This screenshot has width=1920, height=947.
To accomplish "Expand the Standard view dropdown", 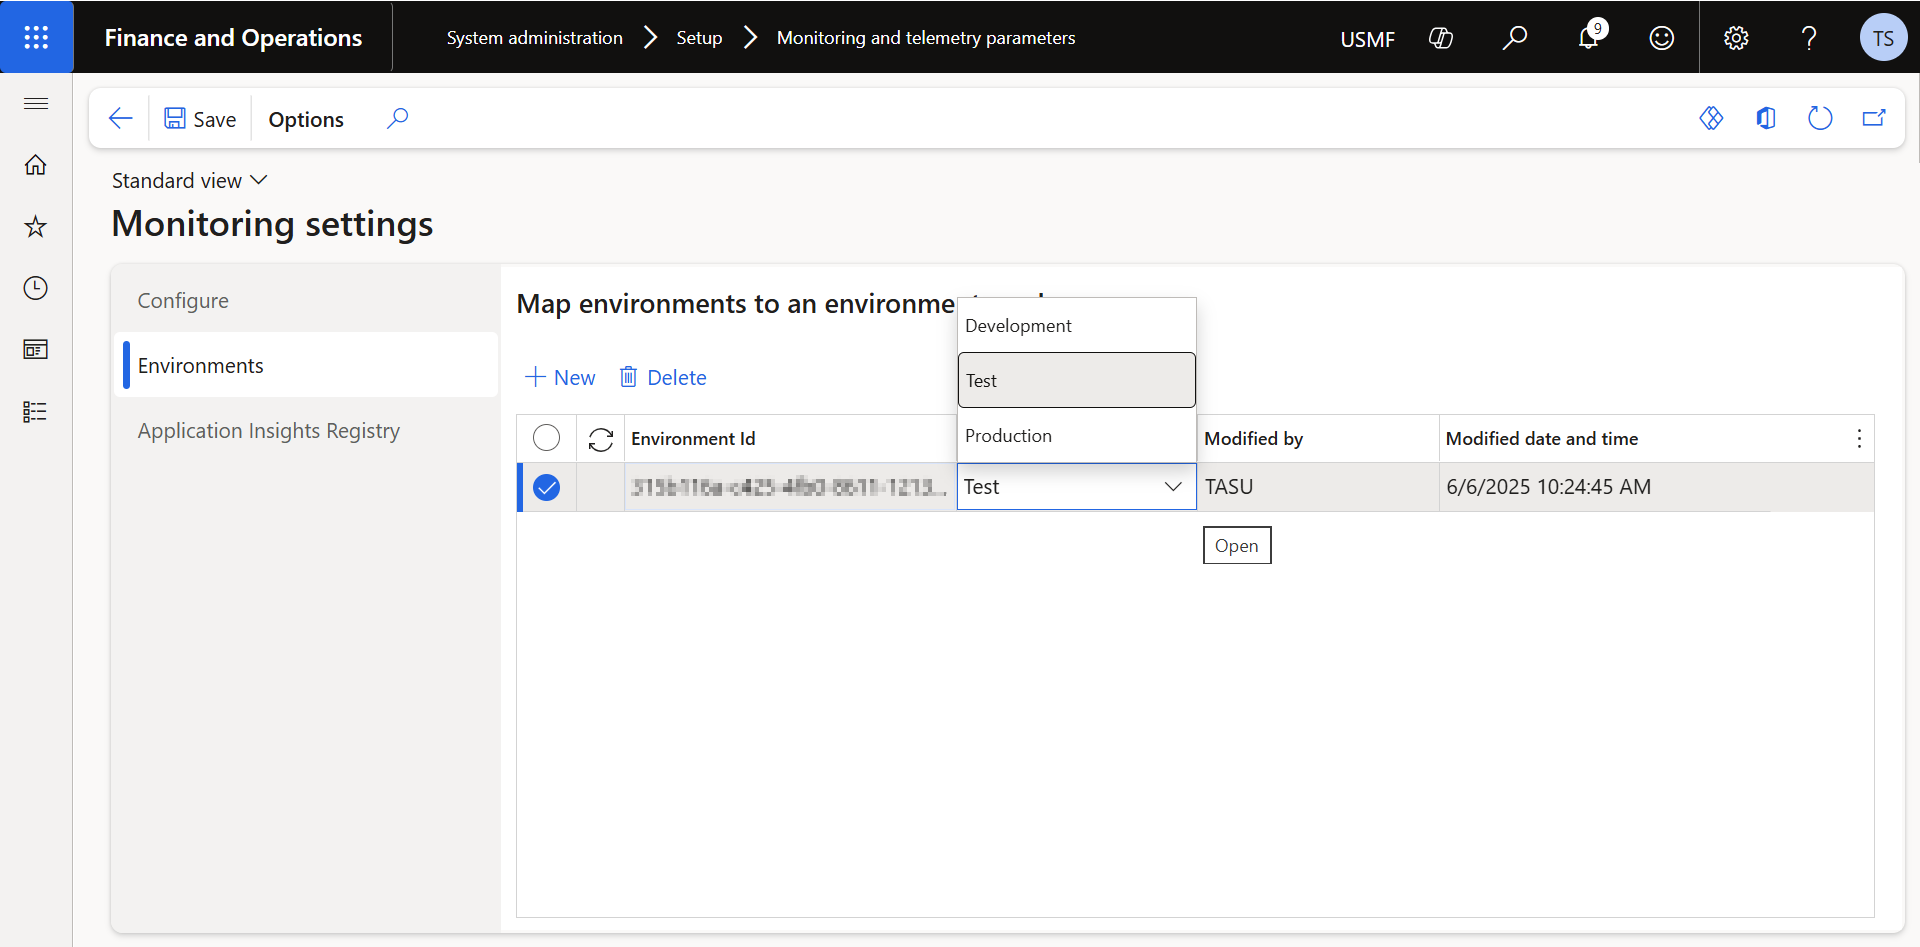I will coord(189,180).
